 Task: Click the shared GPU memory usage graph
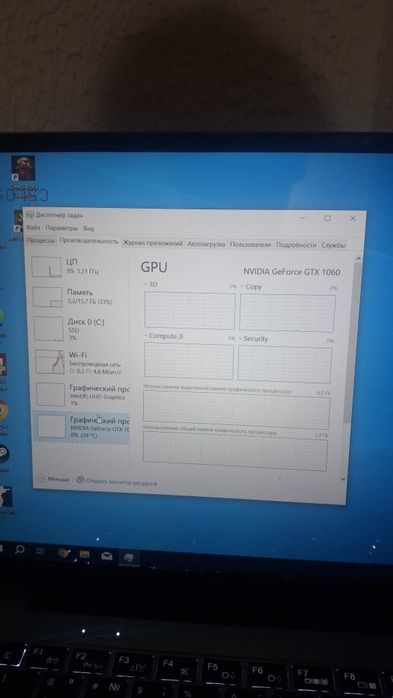tap(235, 451)
